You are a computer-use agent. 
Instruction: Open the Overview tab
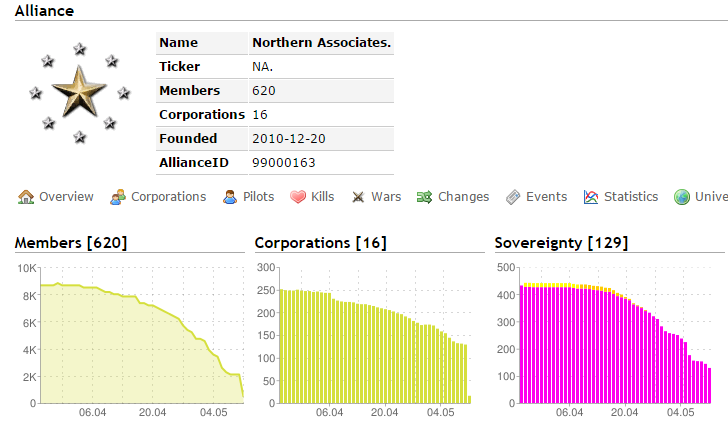pos(66,197)
